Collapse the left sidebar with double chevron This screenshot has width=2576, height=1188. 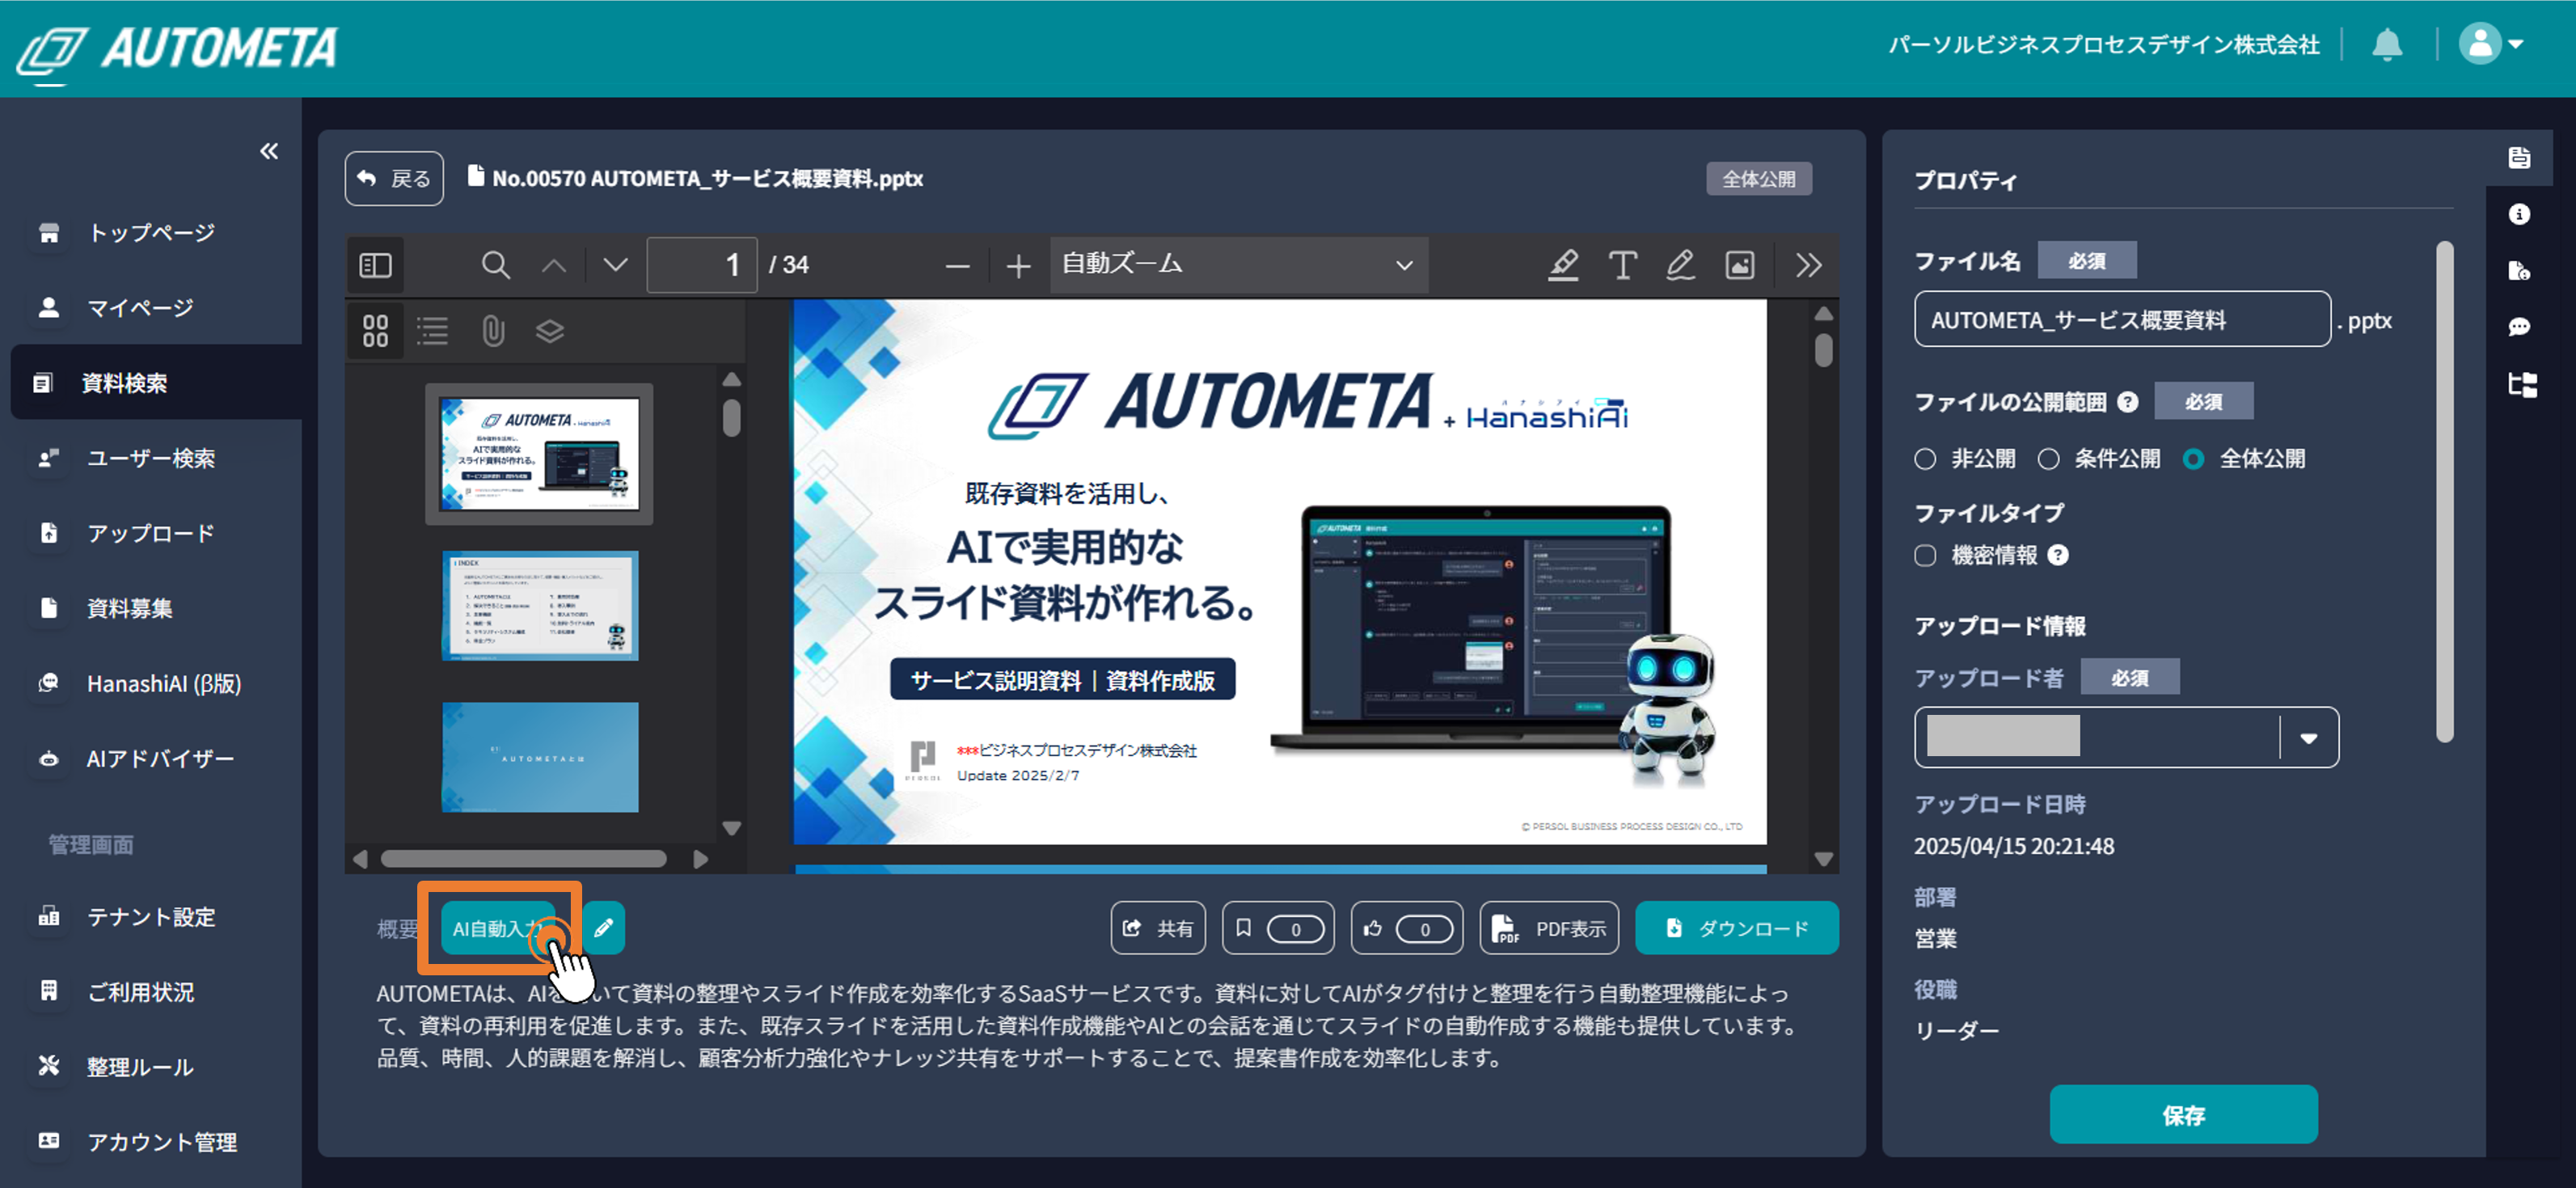tap(268, 152)
